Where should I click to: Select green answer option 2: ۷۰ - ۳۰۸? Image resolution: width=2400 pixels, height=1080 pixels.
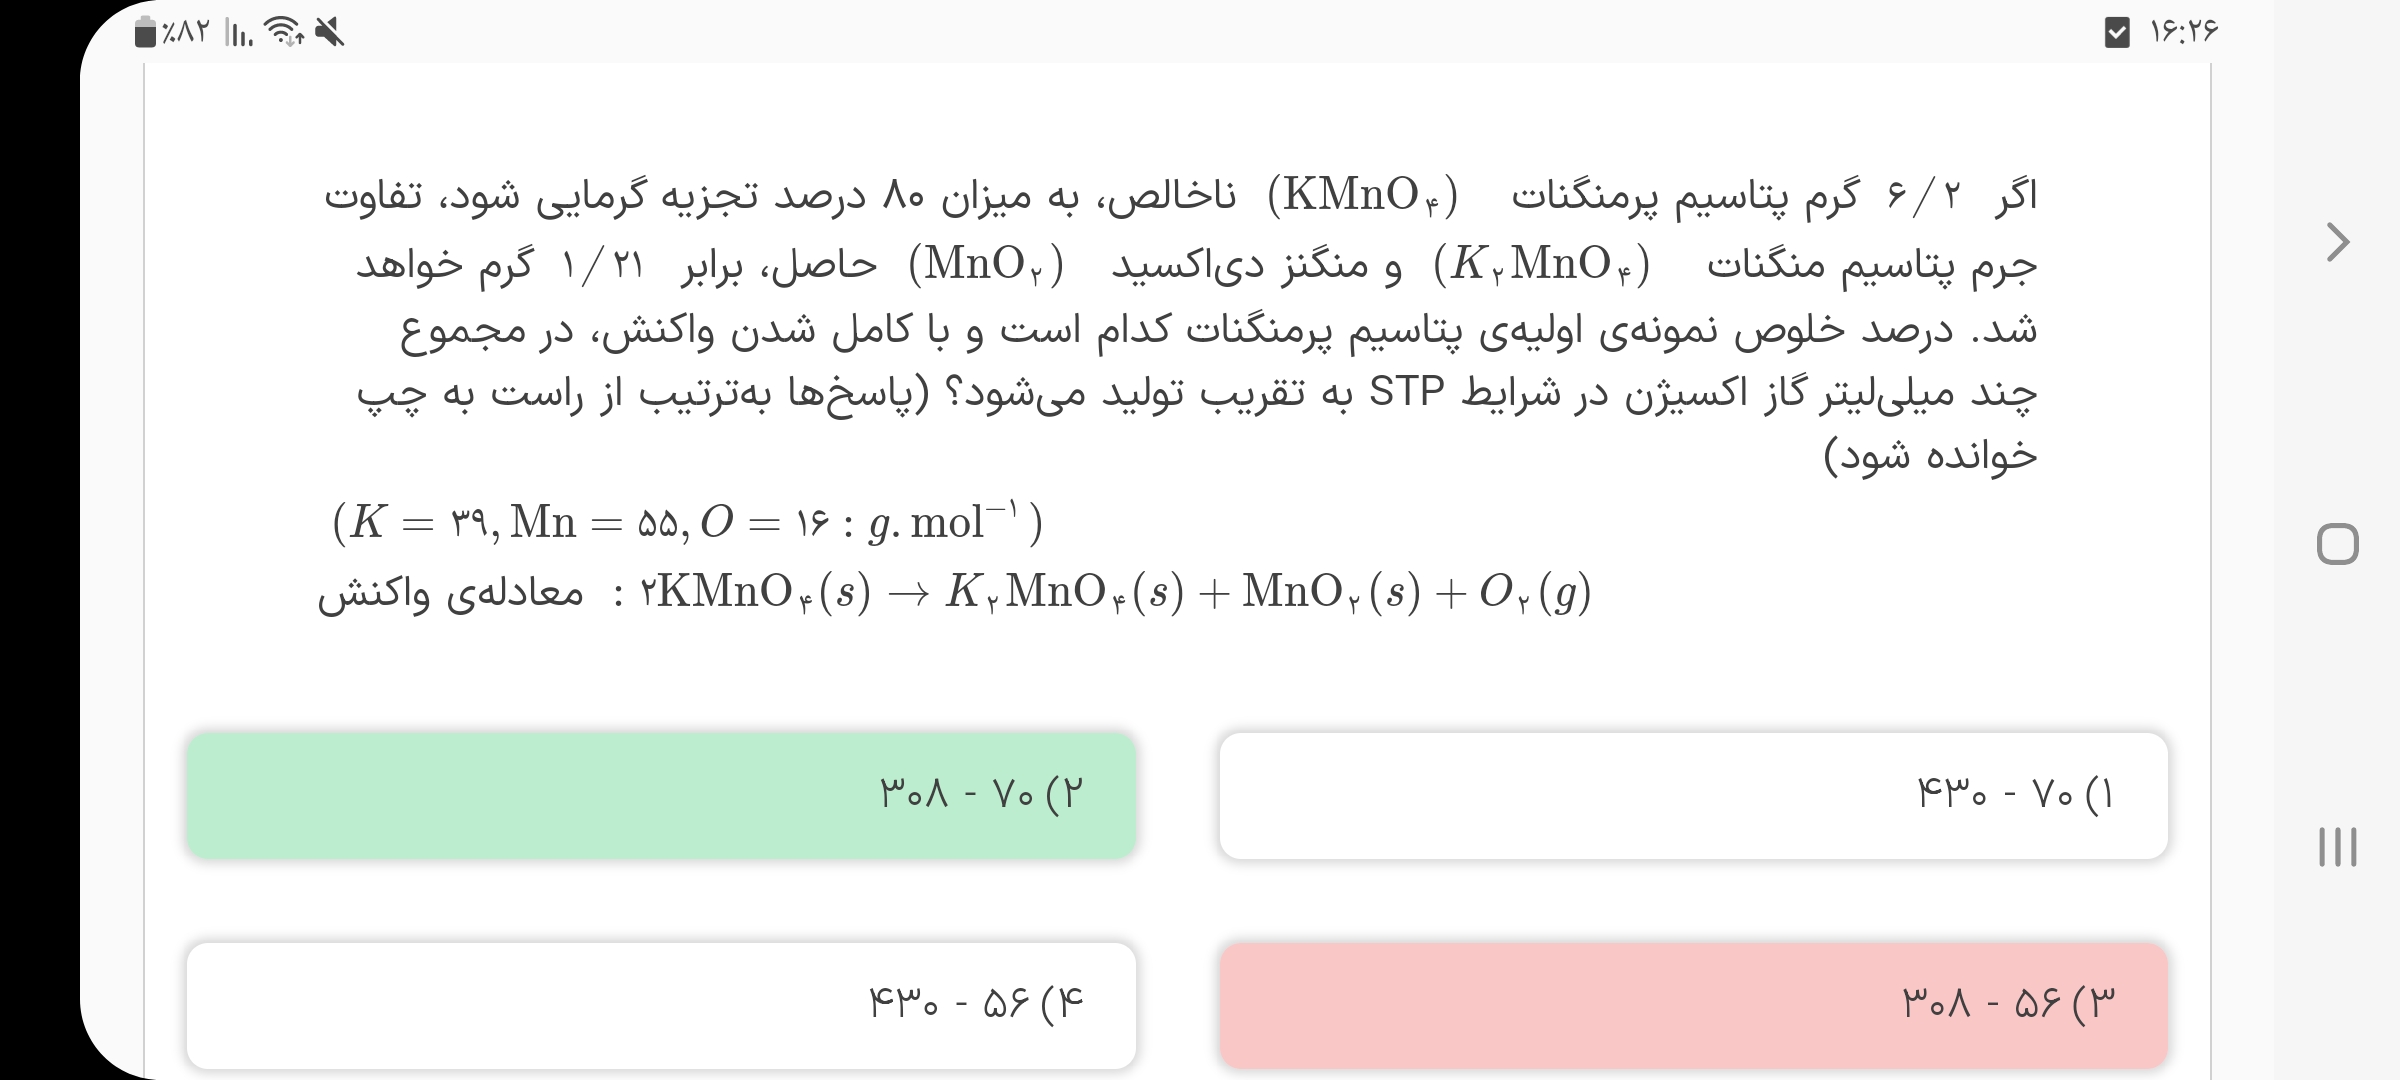[661, 796]
